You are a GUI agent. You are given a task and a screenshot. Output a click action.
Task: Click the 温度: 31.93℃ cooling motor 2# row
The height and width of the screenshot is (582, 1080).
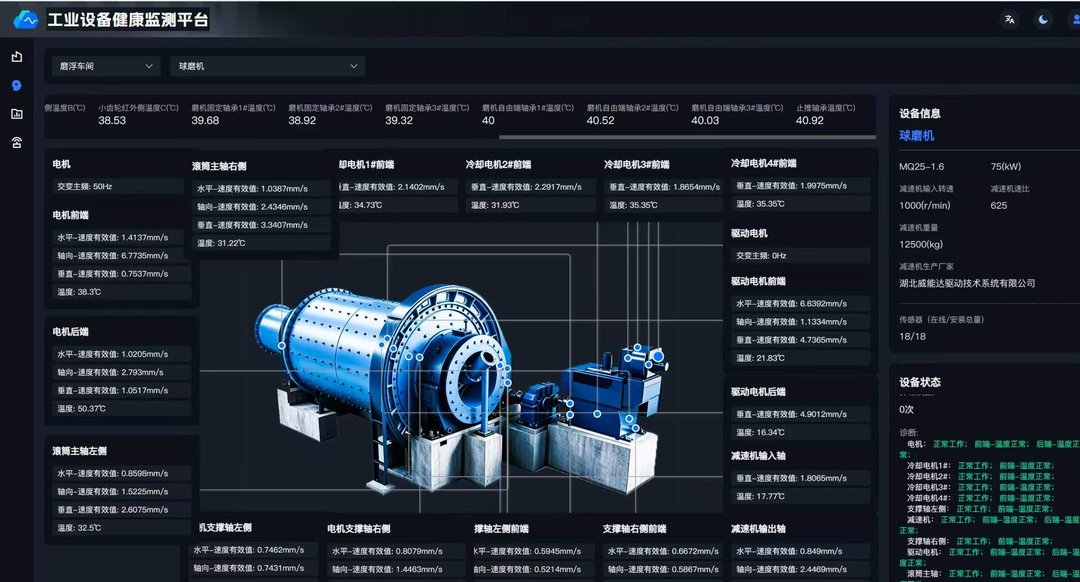click(x=530, y=205)
